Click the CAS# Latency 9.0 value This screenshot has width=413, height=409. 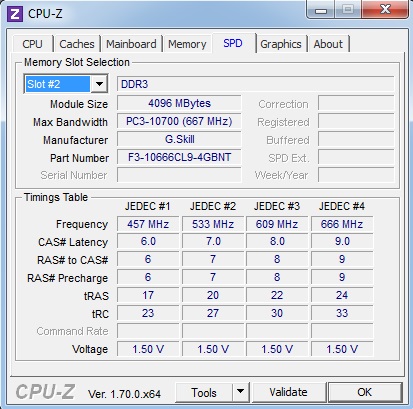(x=342, y=241)
